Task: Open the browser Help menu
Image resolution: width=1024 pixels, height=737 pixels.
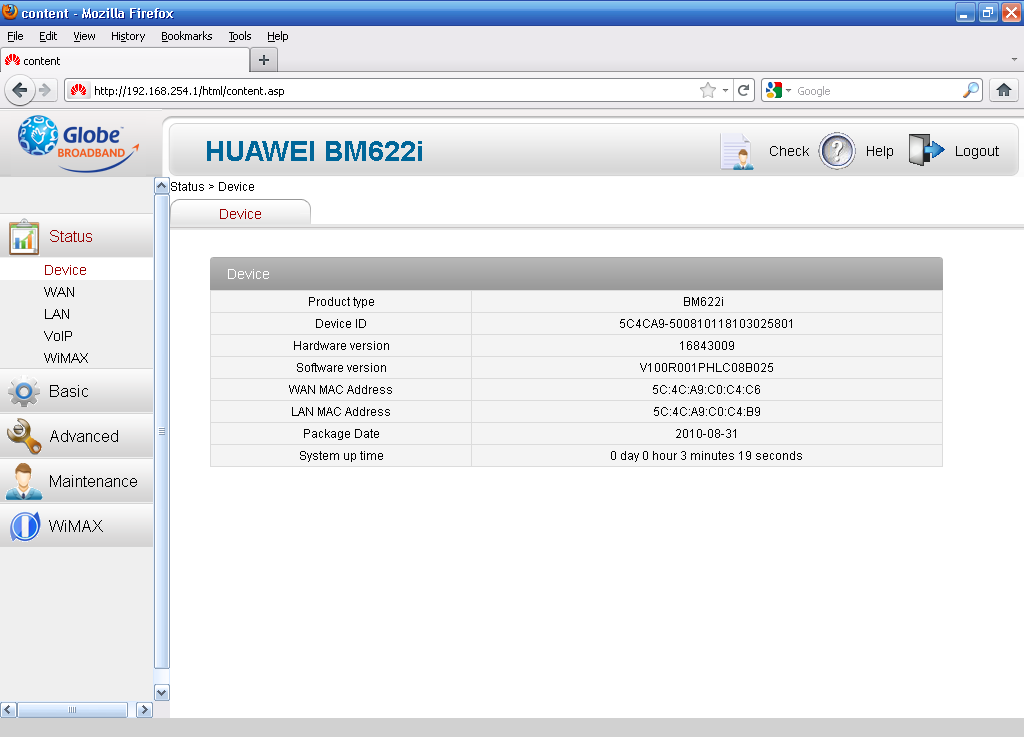Action: pyautogui.click(x=278, y=36)
